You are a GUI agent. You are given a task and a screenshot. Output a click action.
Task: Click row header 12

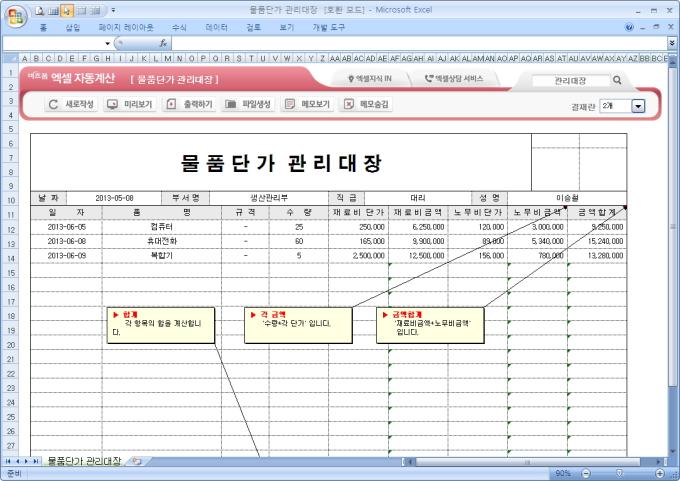(11, 229)
